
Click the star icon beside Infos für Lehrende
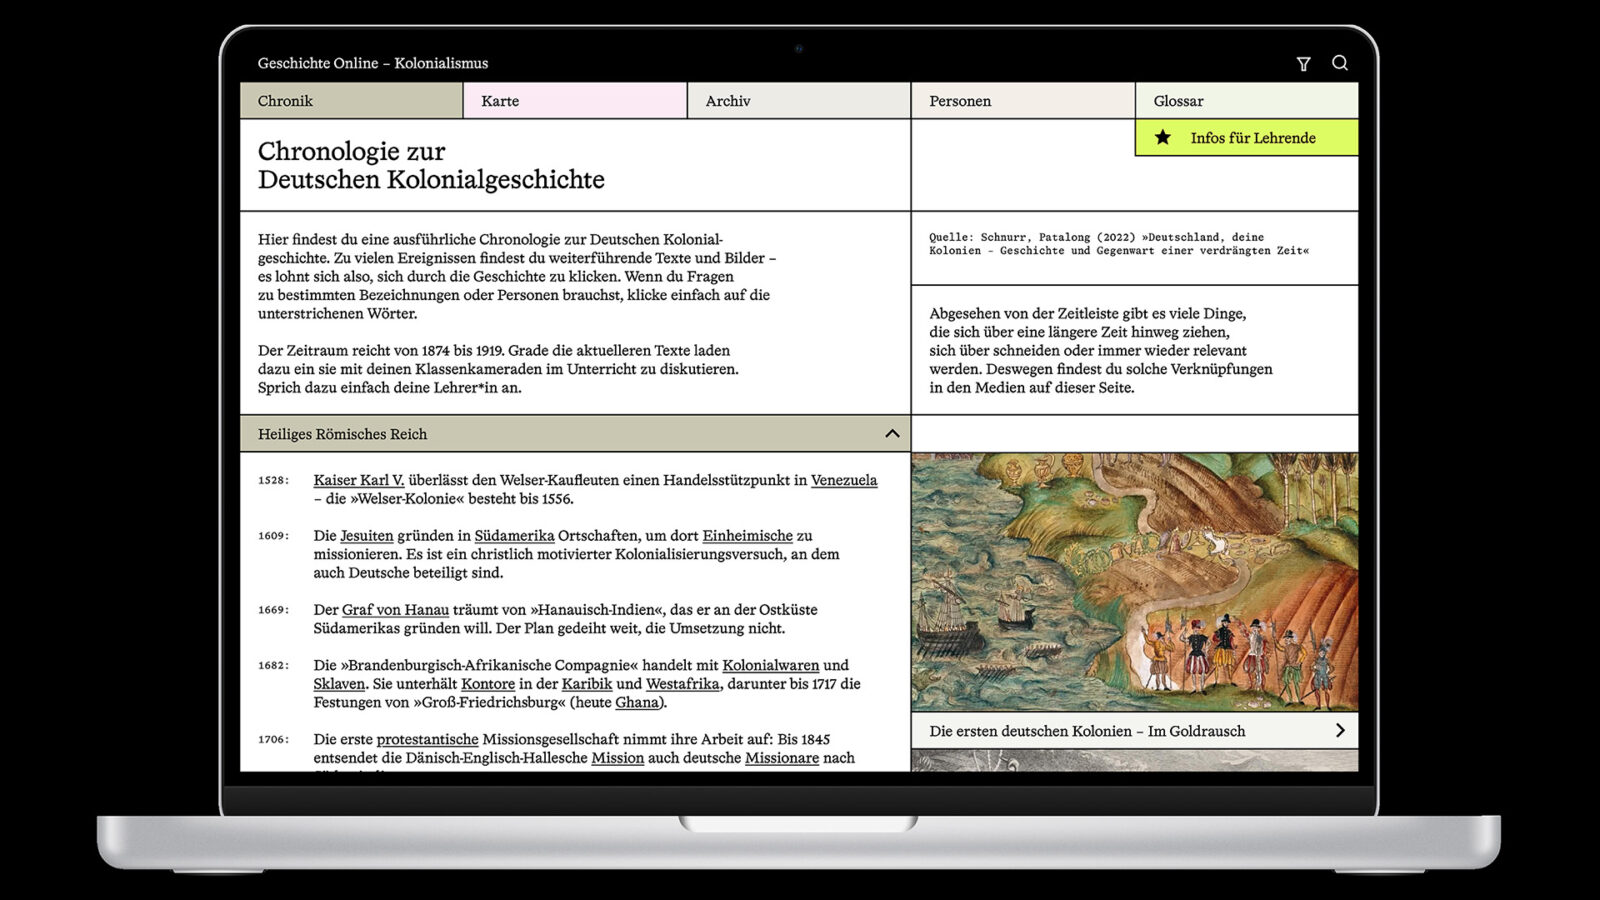(1163, 138)
